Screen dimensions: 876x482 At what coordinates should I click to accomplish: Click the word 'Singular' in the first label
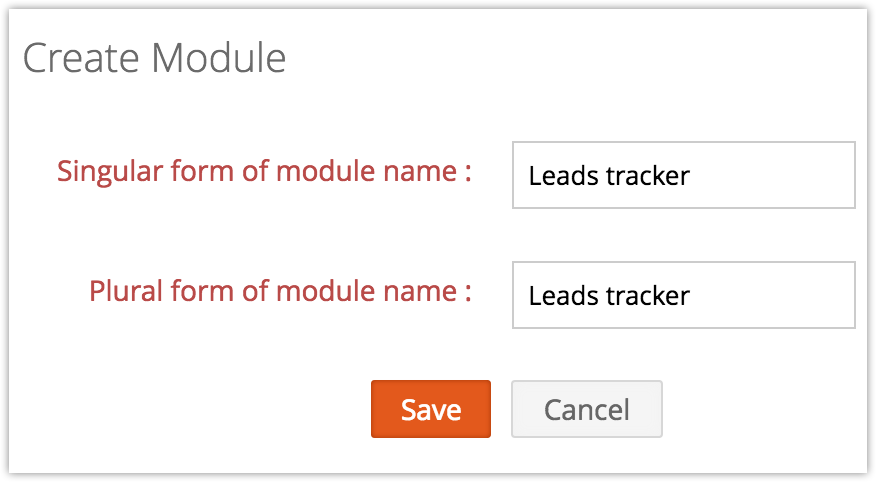pos(103,171)
